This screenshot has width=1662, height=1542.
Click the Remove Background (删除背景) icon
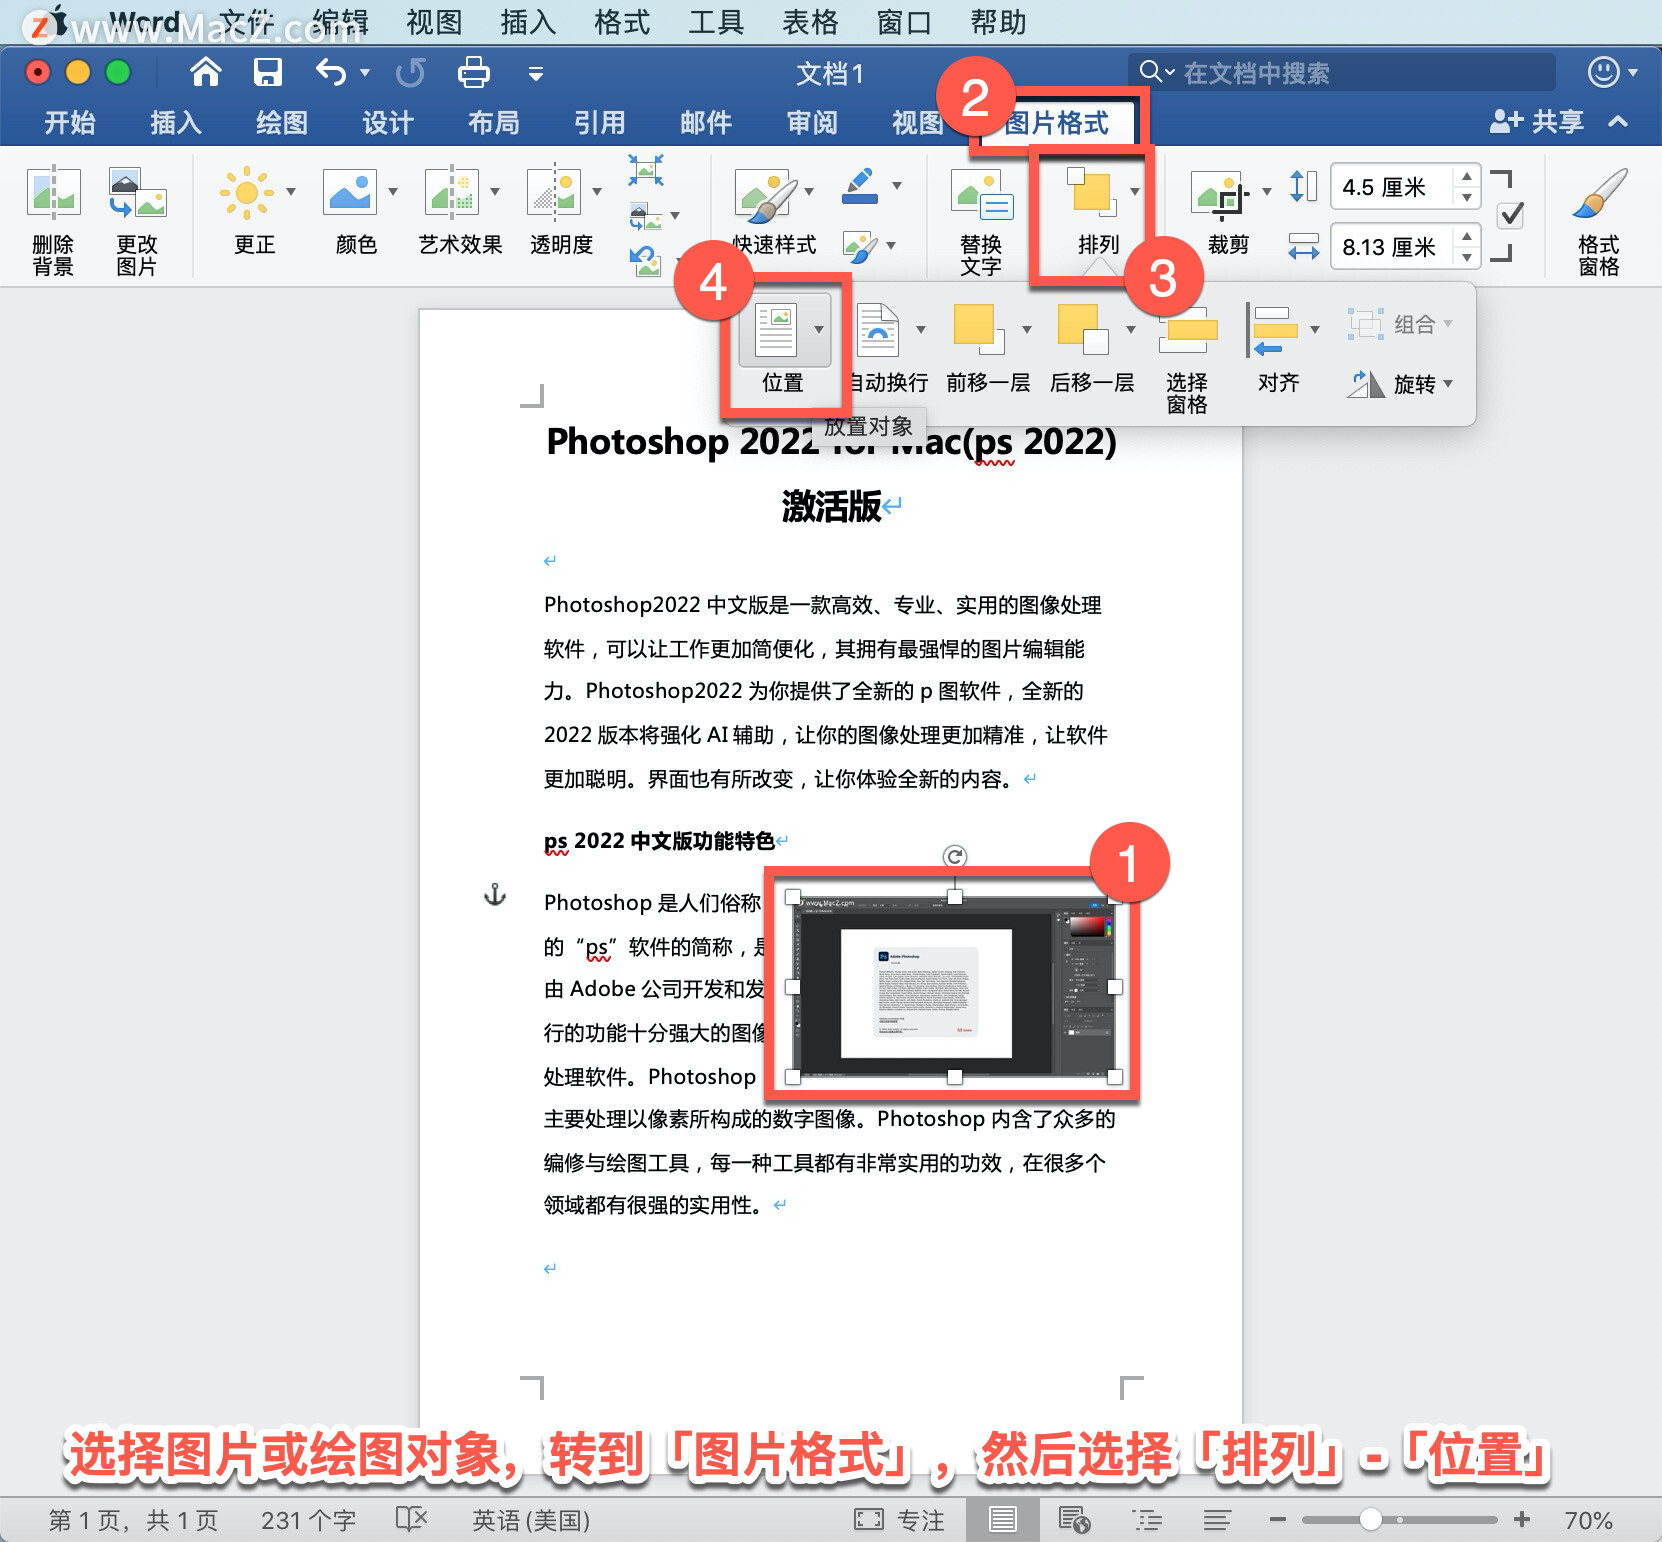pyautogui.click(x=53, y=192)
